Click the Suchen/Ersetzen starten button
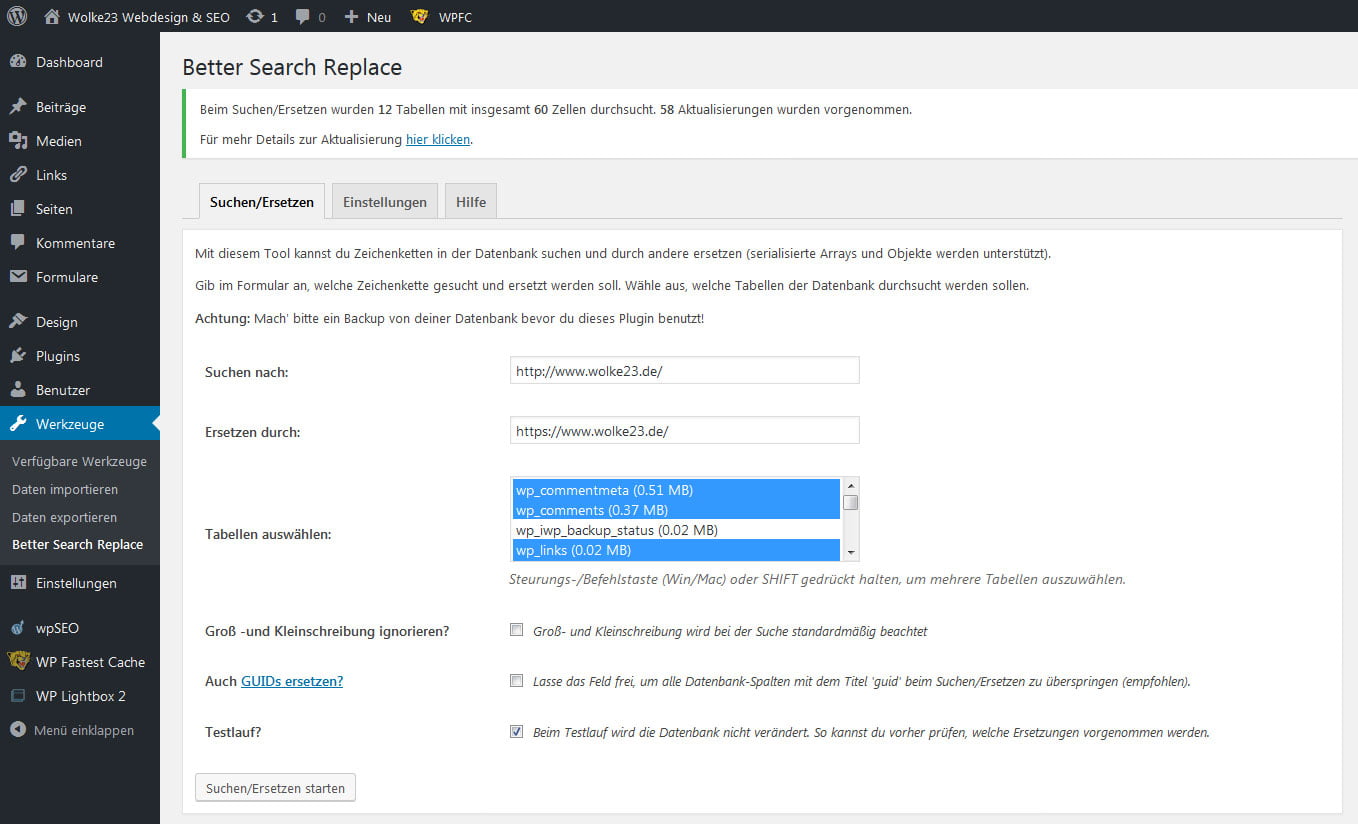1358x824 pixels. [x=275, y=788]
